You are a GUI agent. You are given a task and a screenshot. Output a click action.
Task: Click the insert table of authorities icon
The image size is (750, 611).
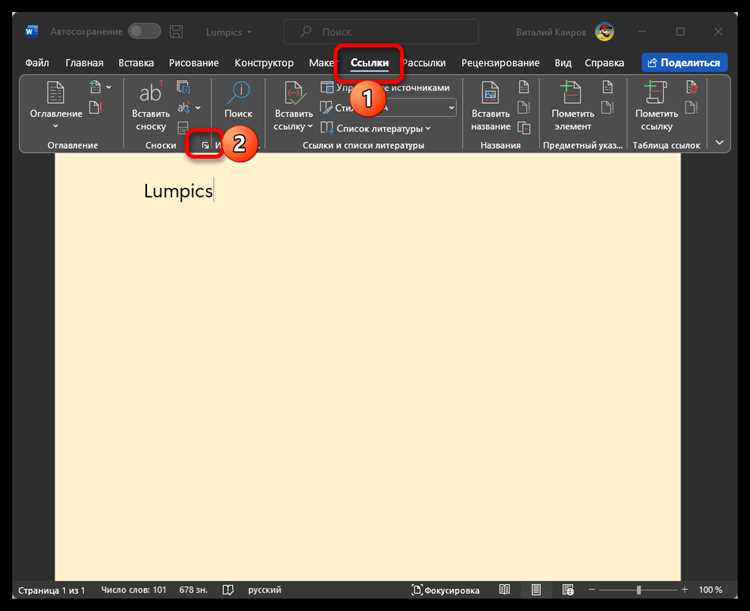coord(691,87)
